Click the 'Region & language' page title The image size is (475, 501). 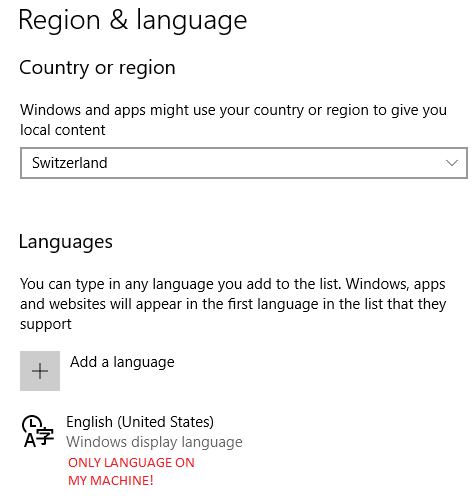coord(133,21)
